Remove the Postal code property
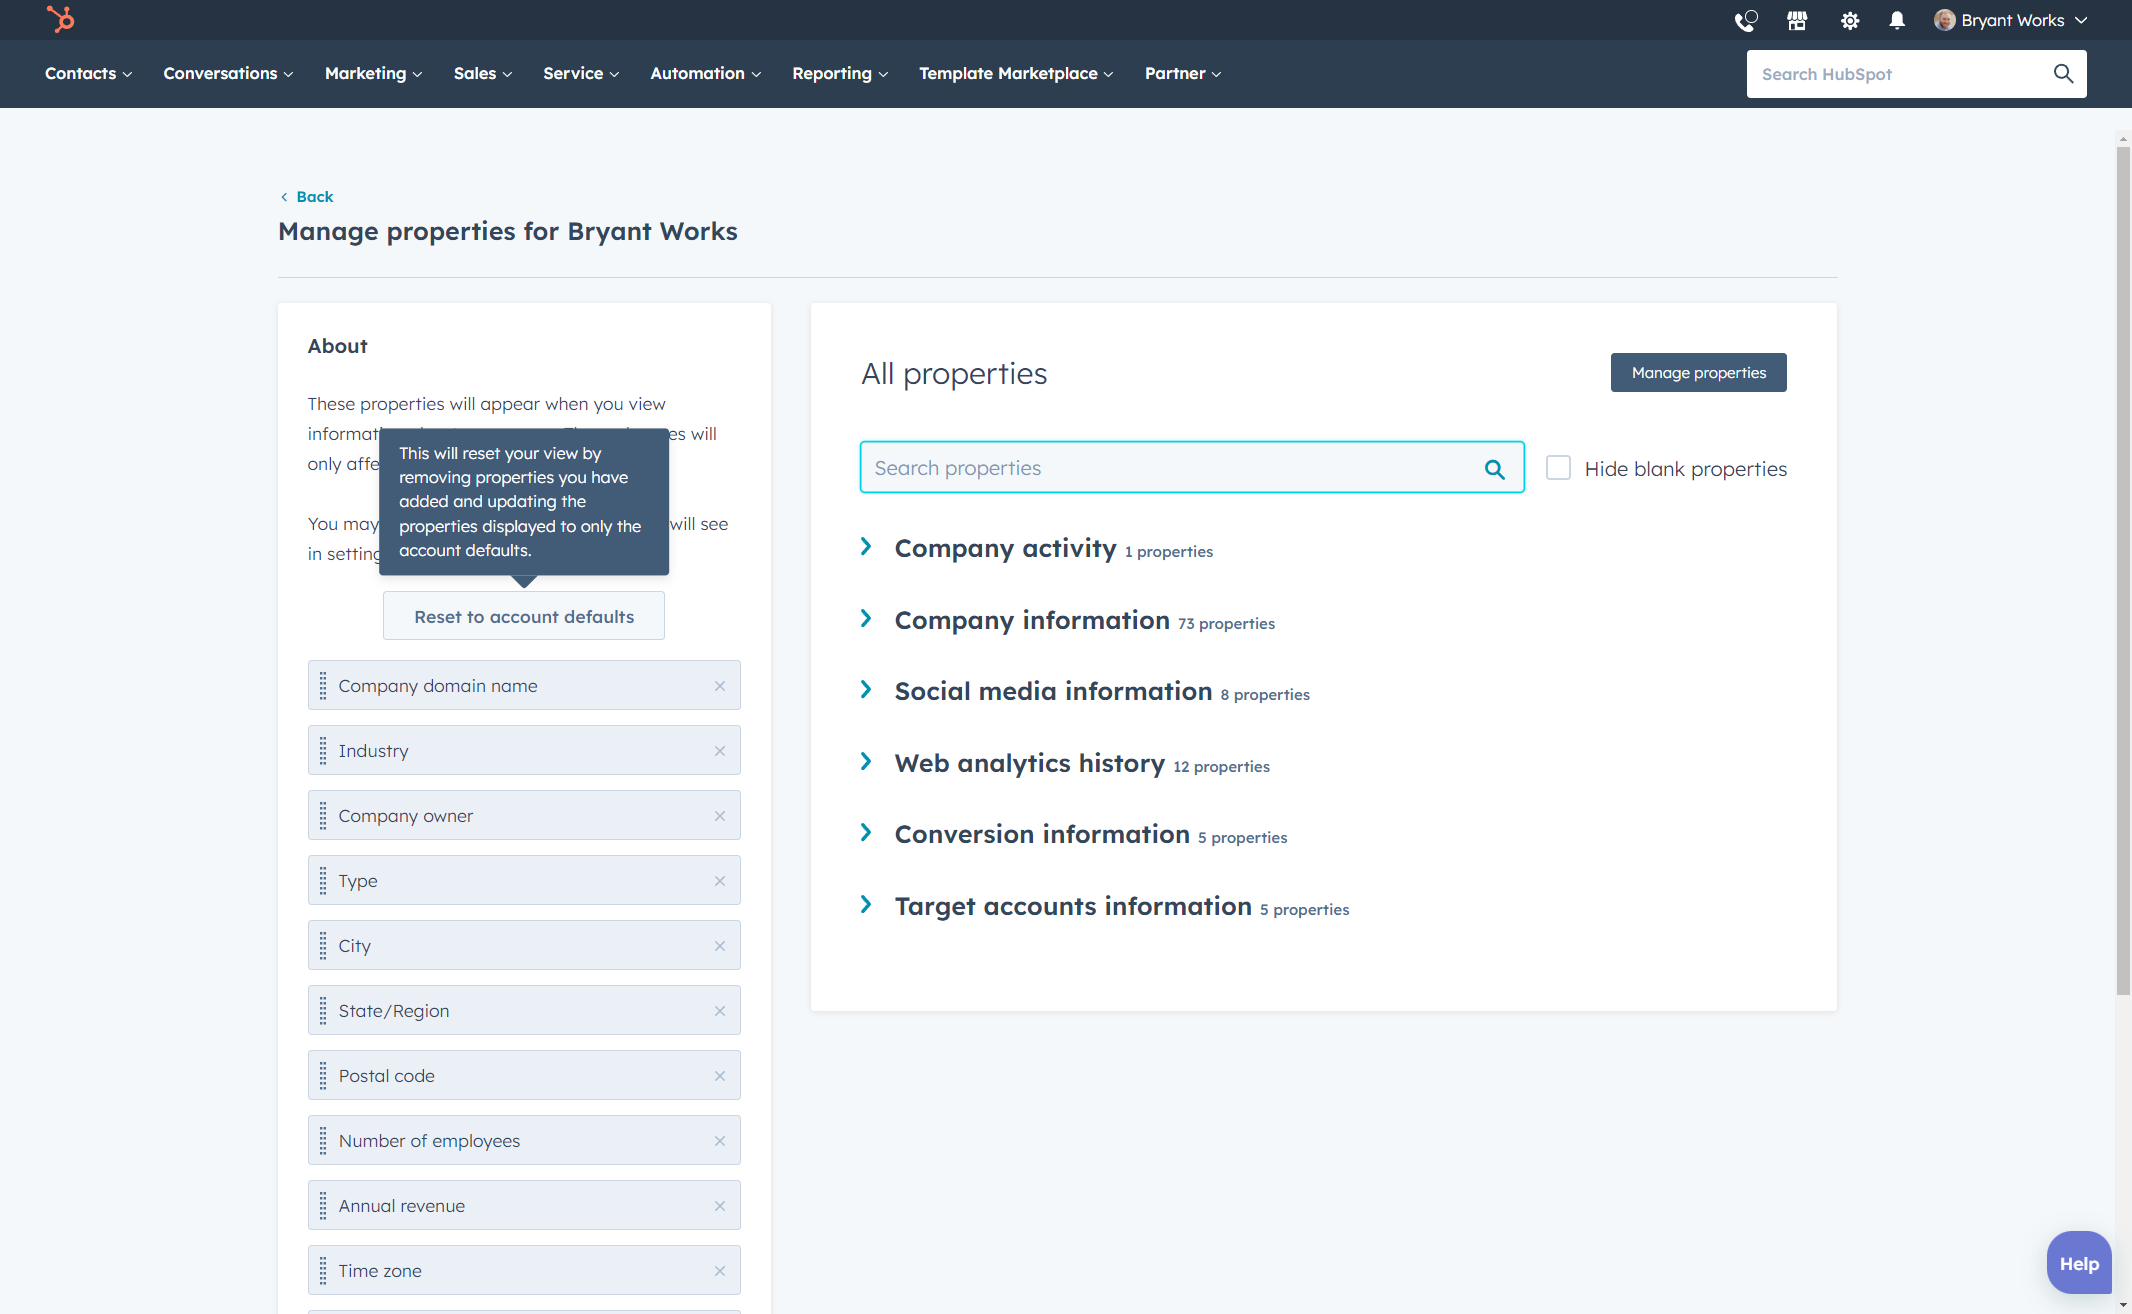The image size is (2132, 1314). (x=720, y=1075)
